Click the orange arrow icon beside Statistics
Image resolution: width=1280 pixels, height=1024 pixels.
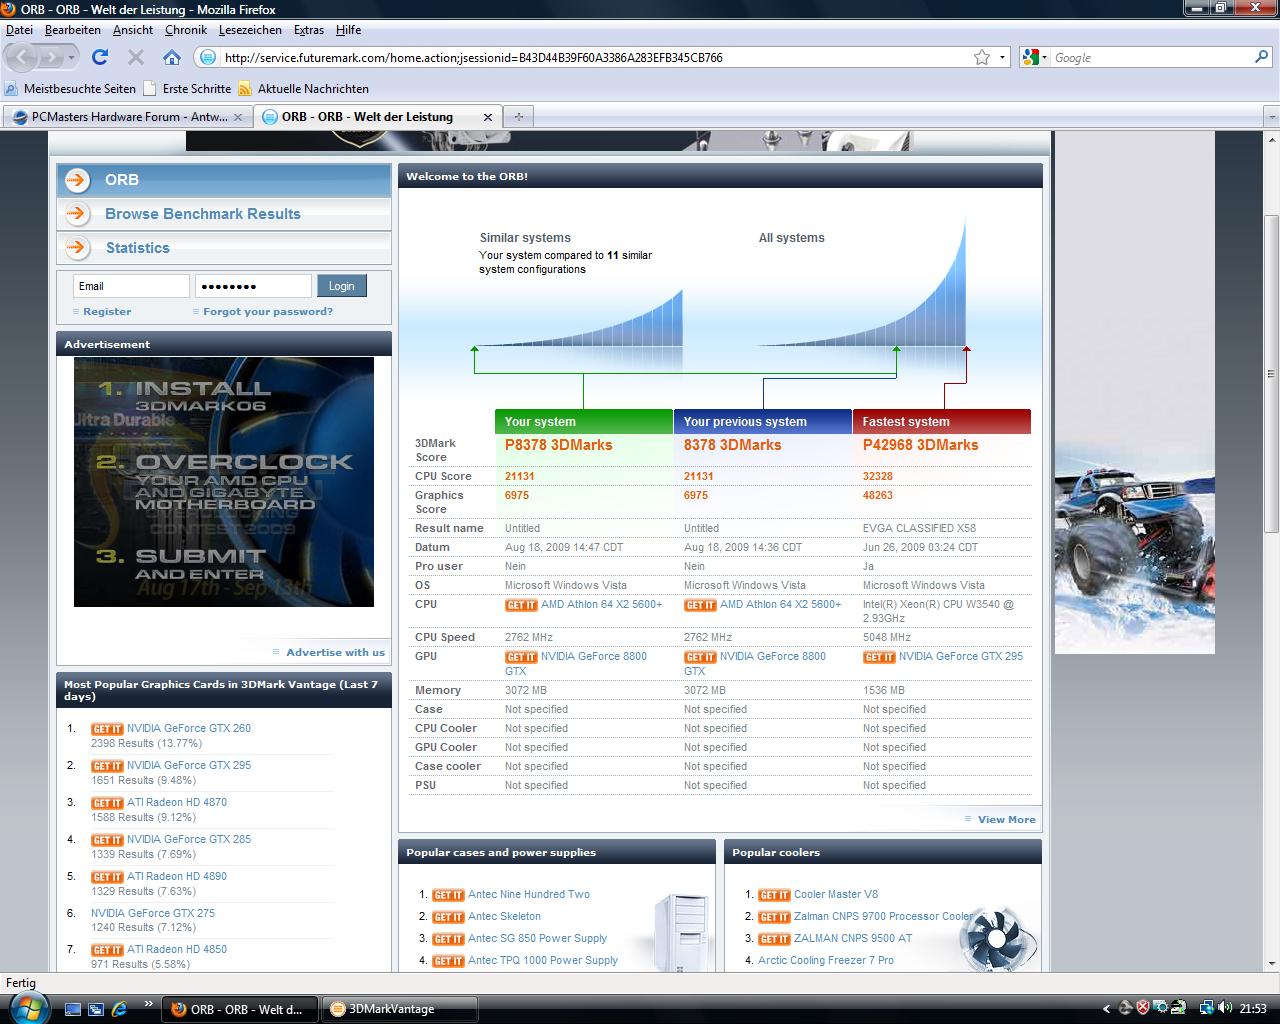point(77,248)
